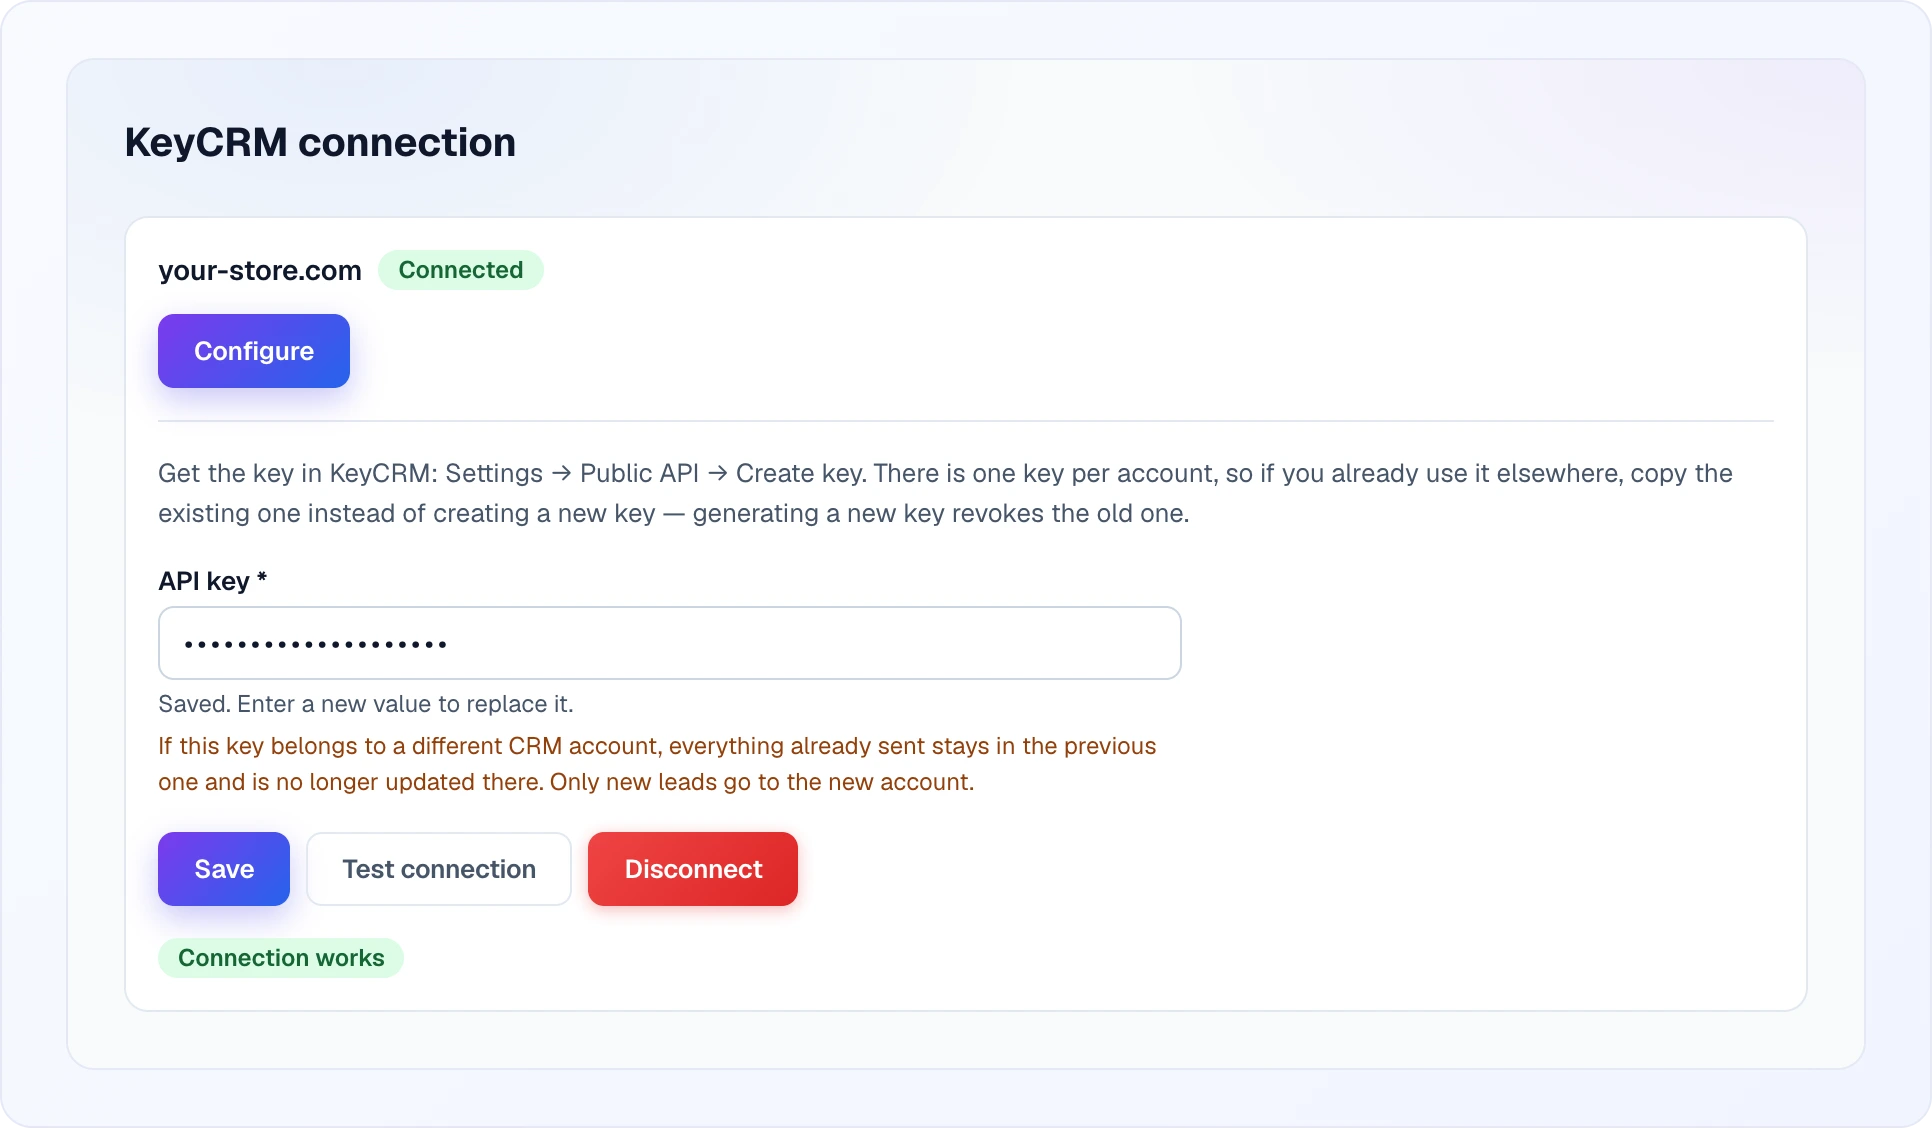Image resolution: width=1932 pixels, height=1130 pixels.
Task: Click the KeyCRM connection heading
Action: [x=320, y=143]
